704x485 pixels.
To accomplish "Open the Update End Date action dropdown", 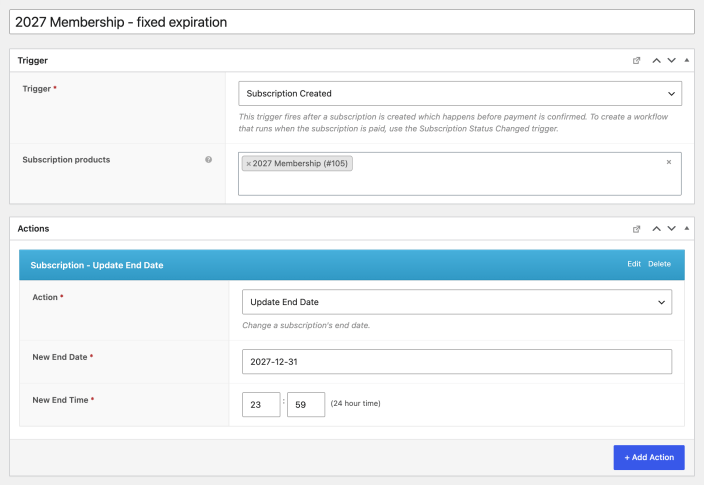I will (x=457, y=302).
